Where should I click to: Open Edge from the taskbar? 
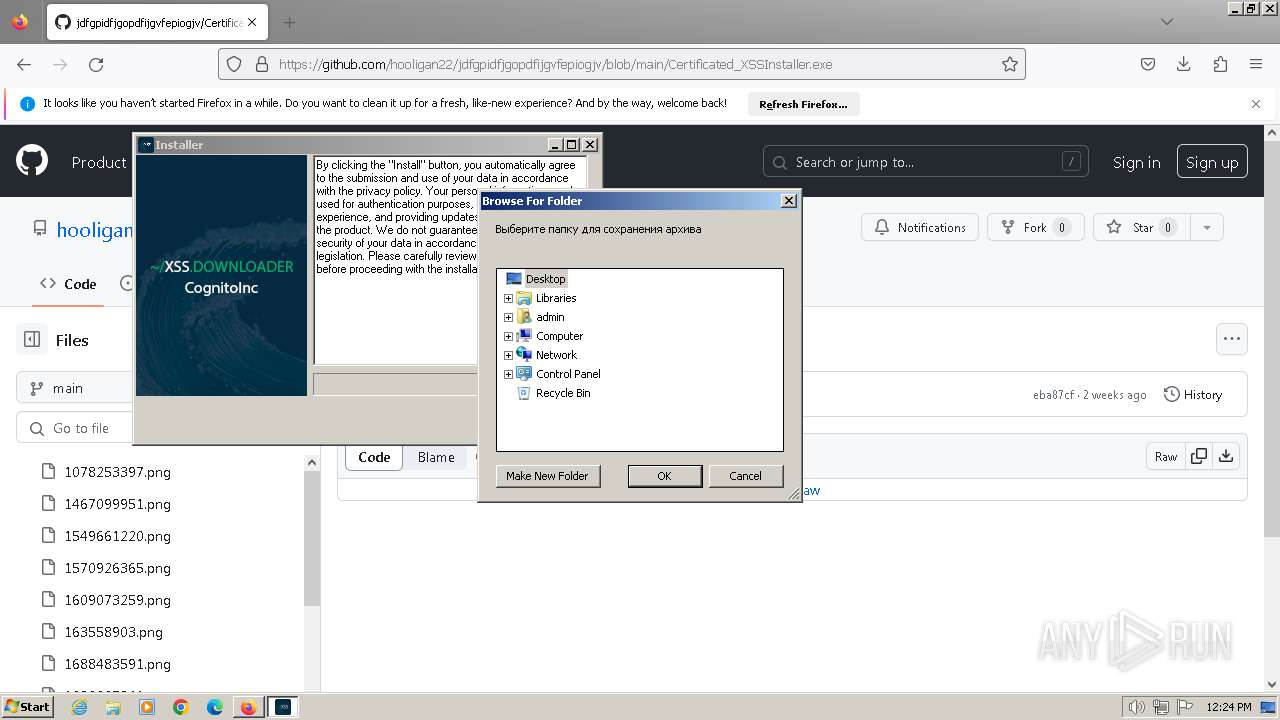(215, 707)
